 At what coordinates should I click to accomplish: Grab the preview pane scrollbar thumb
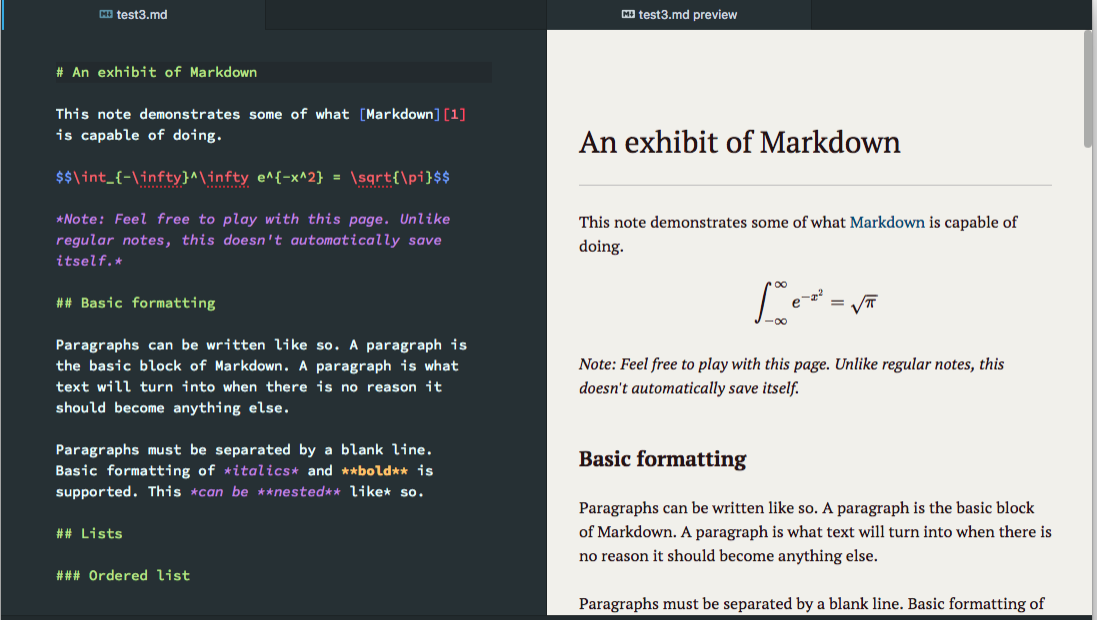(1088, 90)
